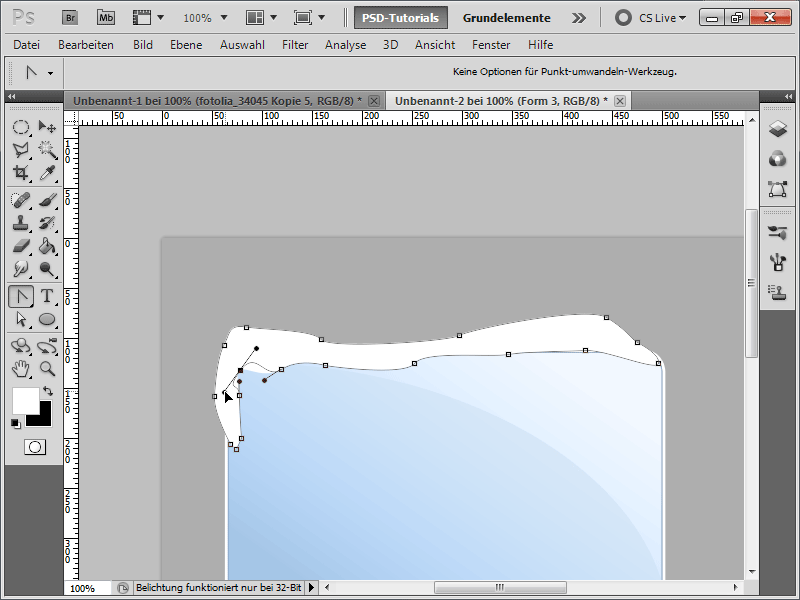Choose the Brush tool
The image size is (800, 600).
[47, 200]
